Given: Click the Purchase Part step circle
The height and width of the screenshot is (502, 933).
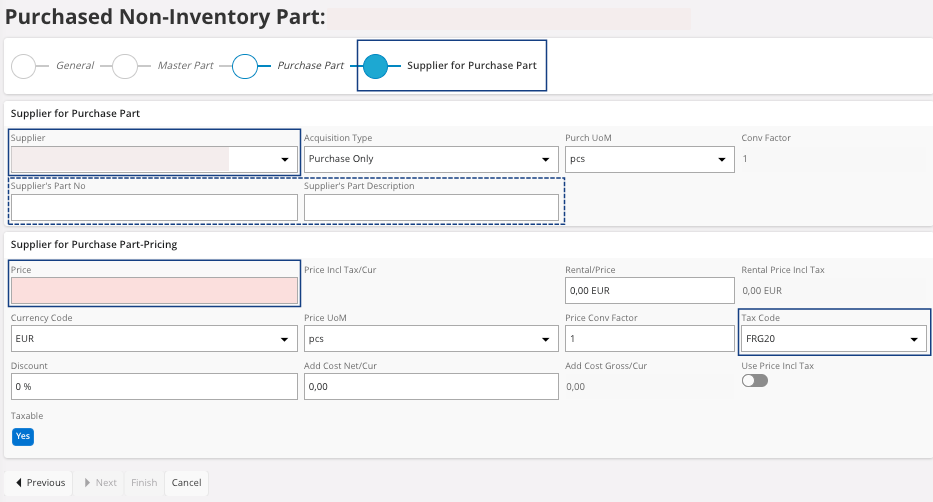Looking at the screenshot, I should coord(245,66).
